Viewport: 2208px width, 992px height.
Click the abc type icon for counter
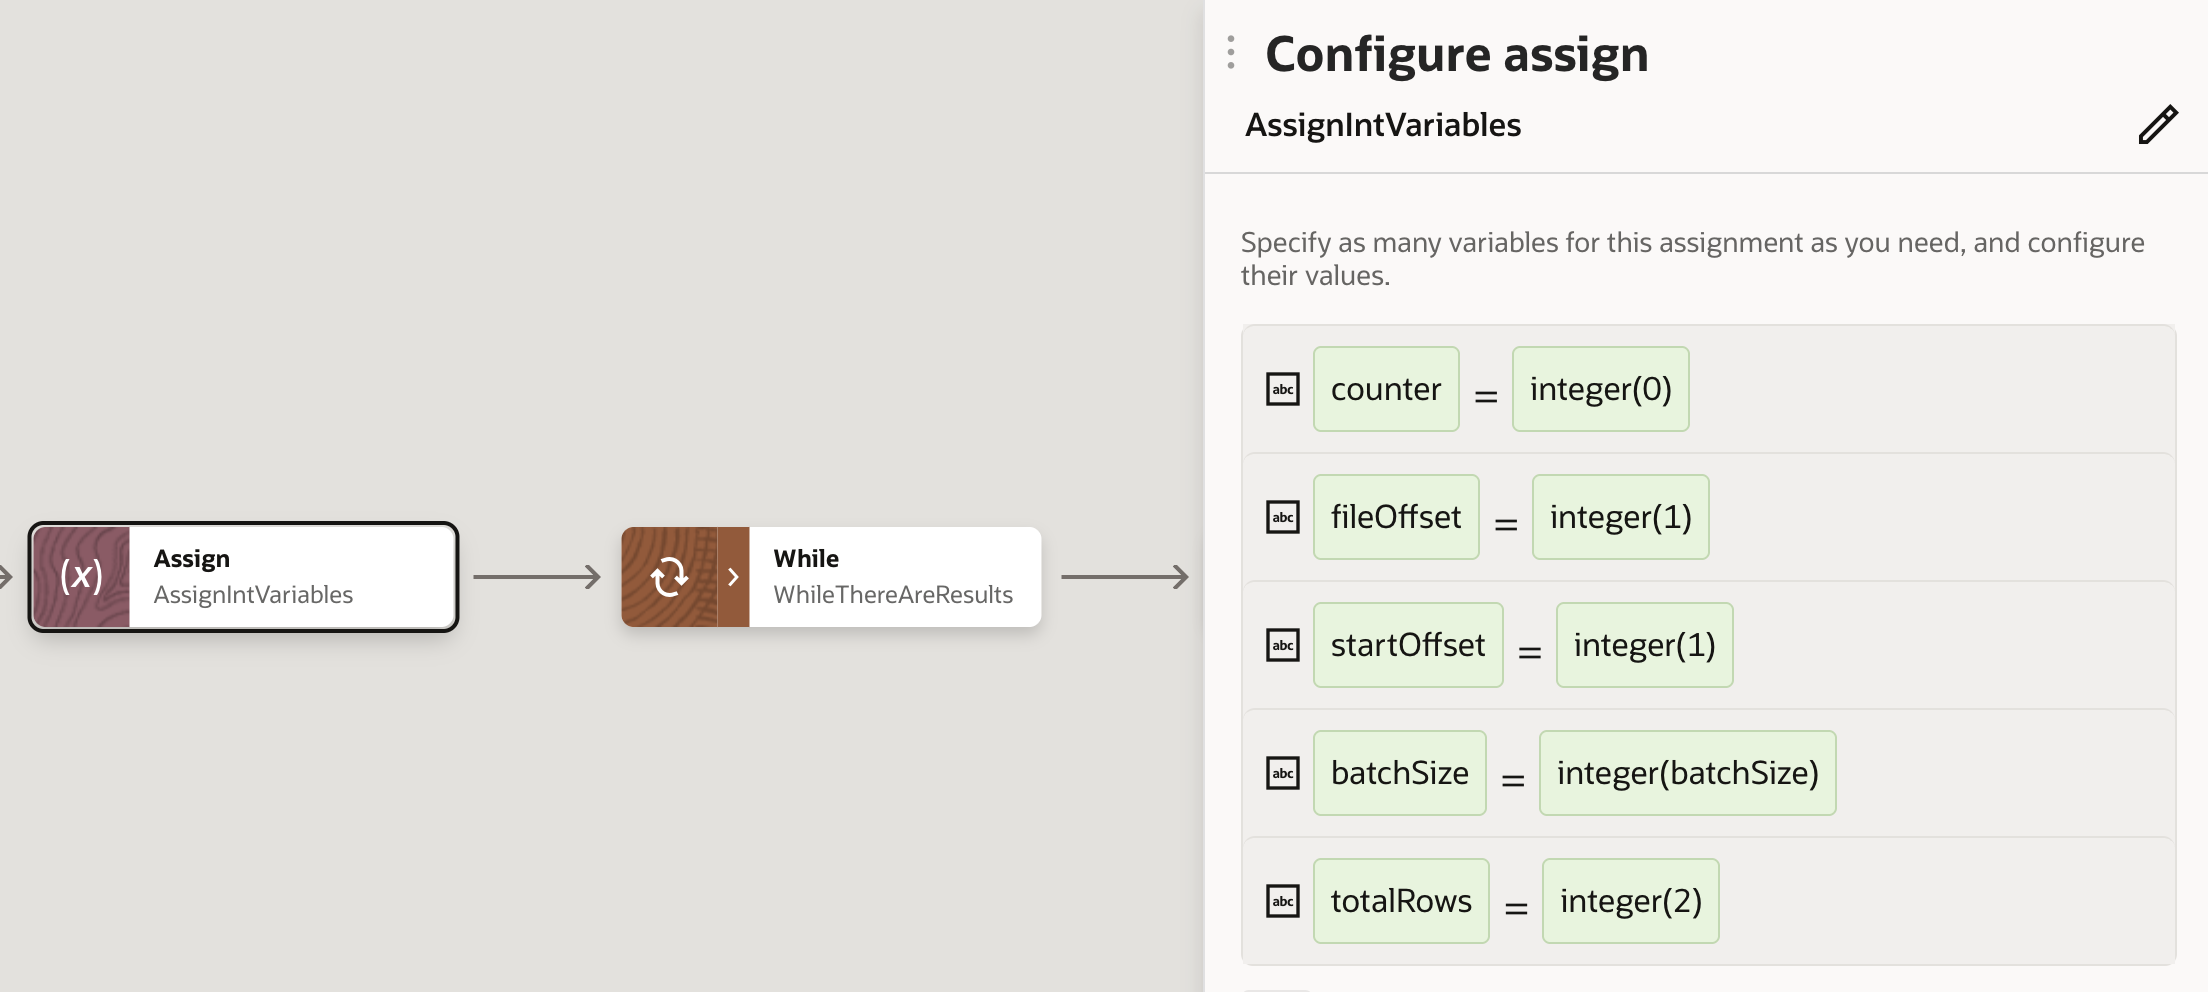(1282, 389)
